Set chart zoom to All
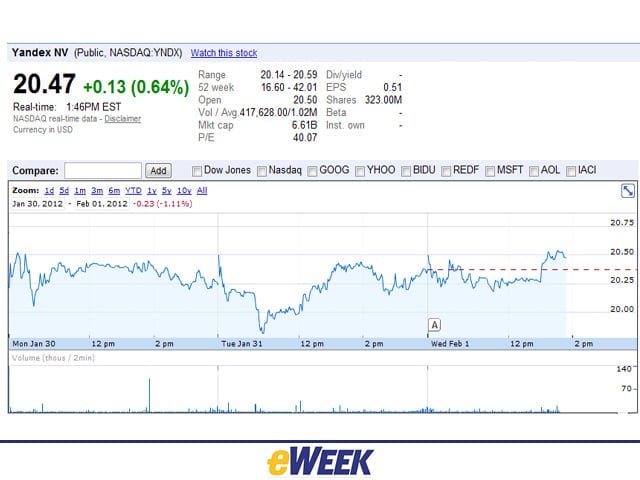Screen dimensions: 640x480 pos(202,191)
